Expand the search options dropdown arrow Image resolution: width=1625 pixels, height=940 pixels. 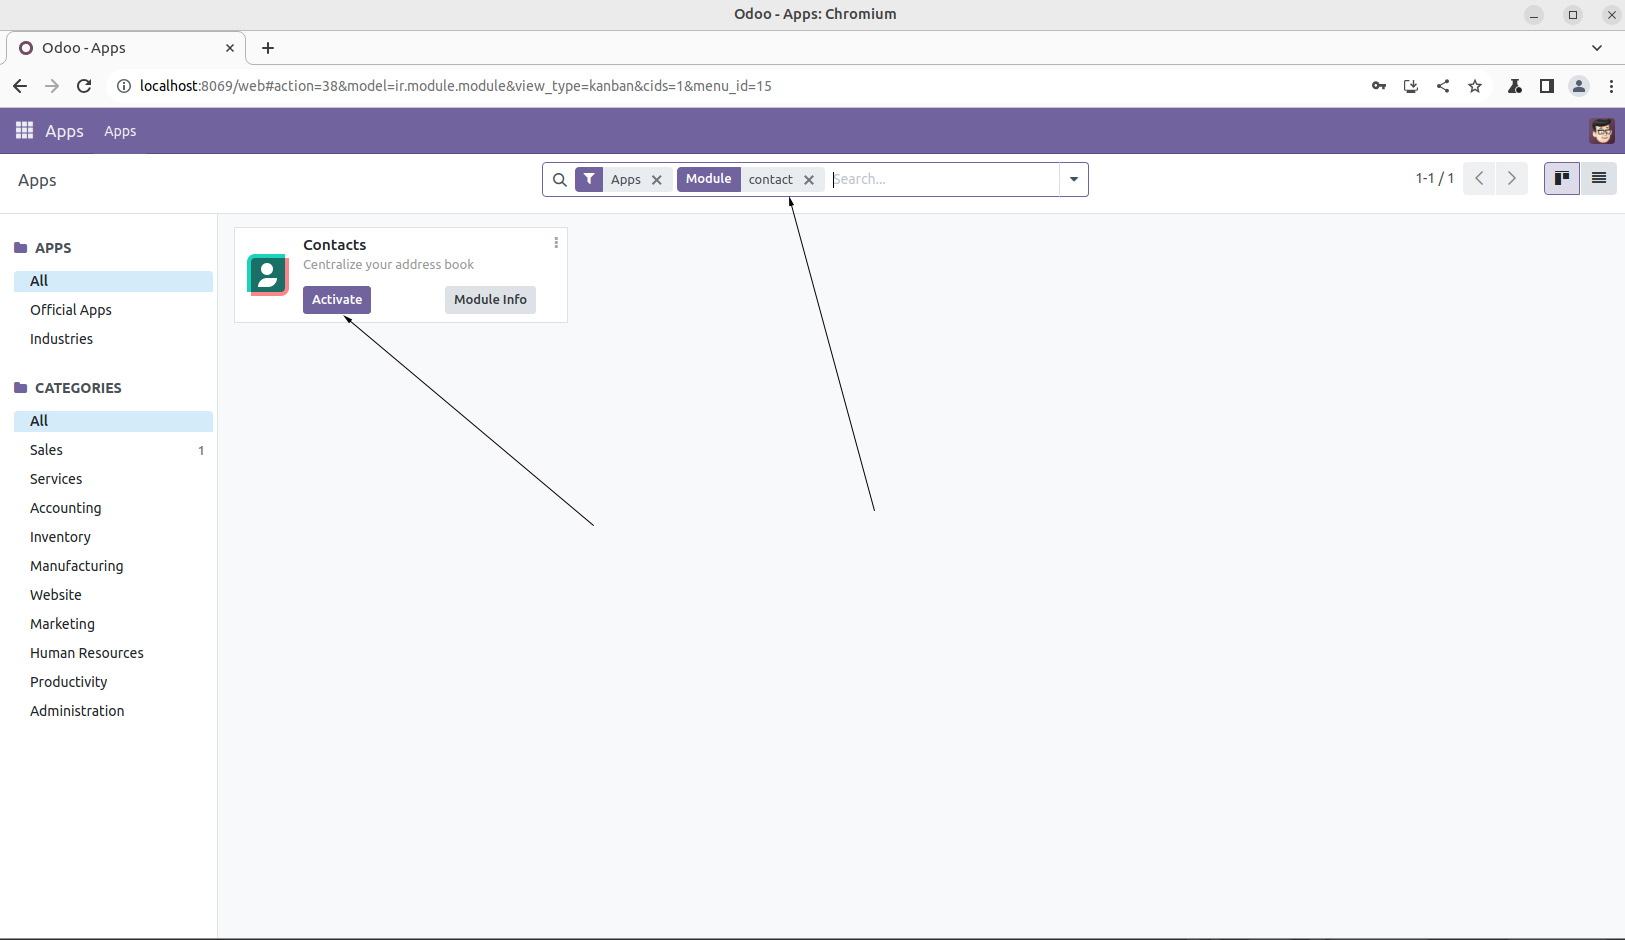click(x=1073, y=180)
